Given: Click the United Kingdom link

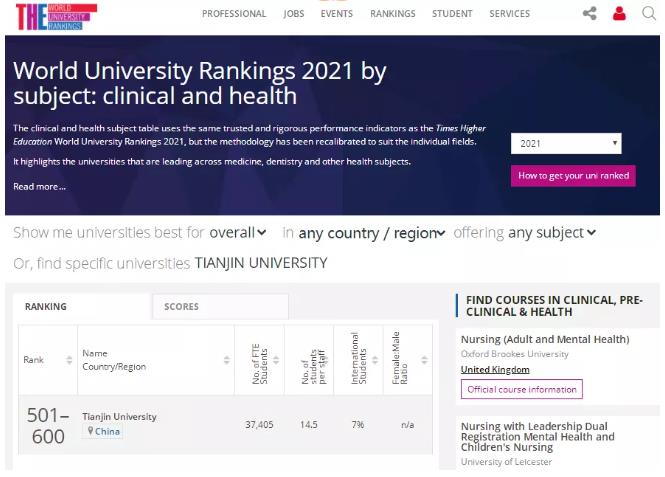Looking at the screenshot, I should tap(495, 370).
